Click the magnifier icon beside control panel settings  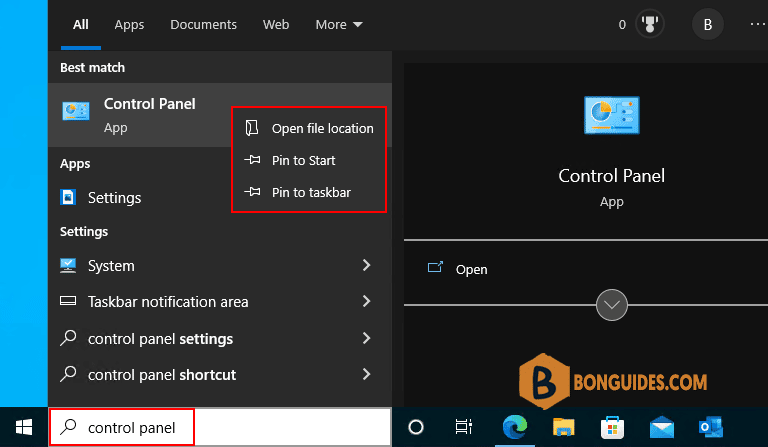[68, 338]
